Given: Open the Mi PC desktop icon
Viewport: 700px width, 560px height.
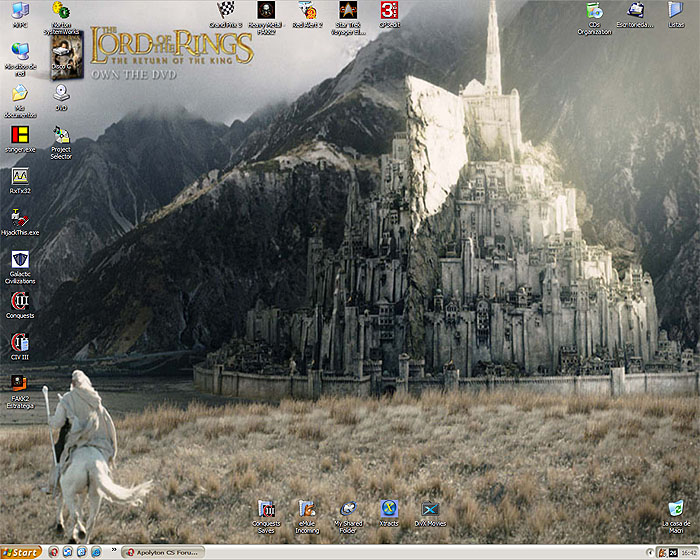Looking at the screenshot, I should coord(20,10).
